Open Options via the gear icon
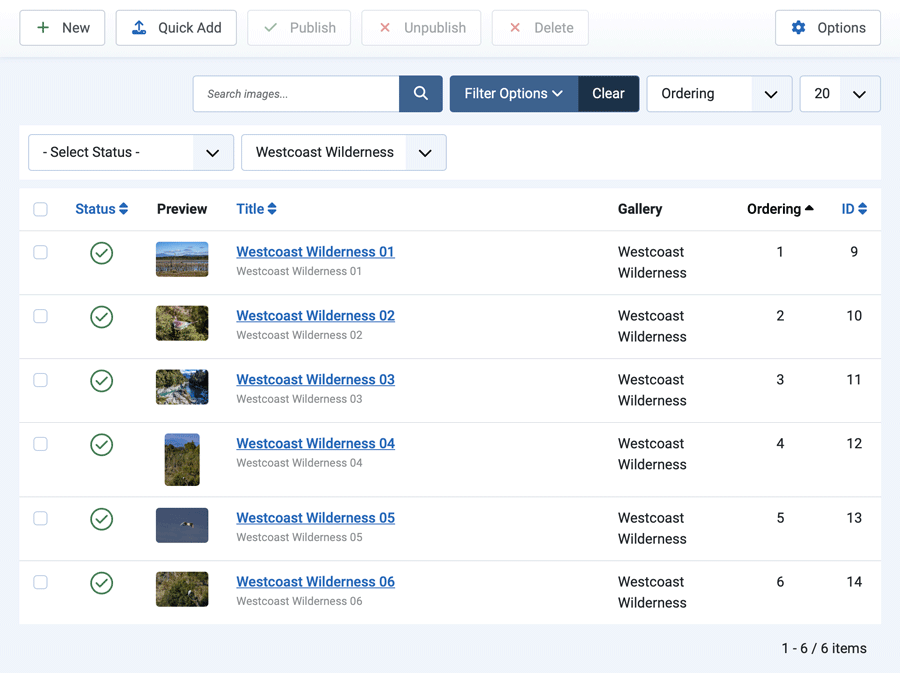This screenshot has width=900, height=673. point(798,28)
